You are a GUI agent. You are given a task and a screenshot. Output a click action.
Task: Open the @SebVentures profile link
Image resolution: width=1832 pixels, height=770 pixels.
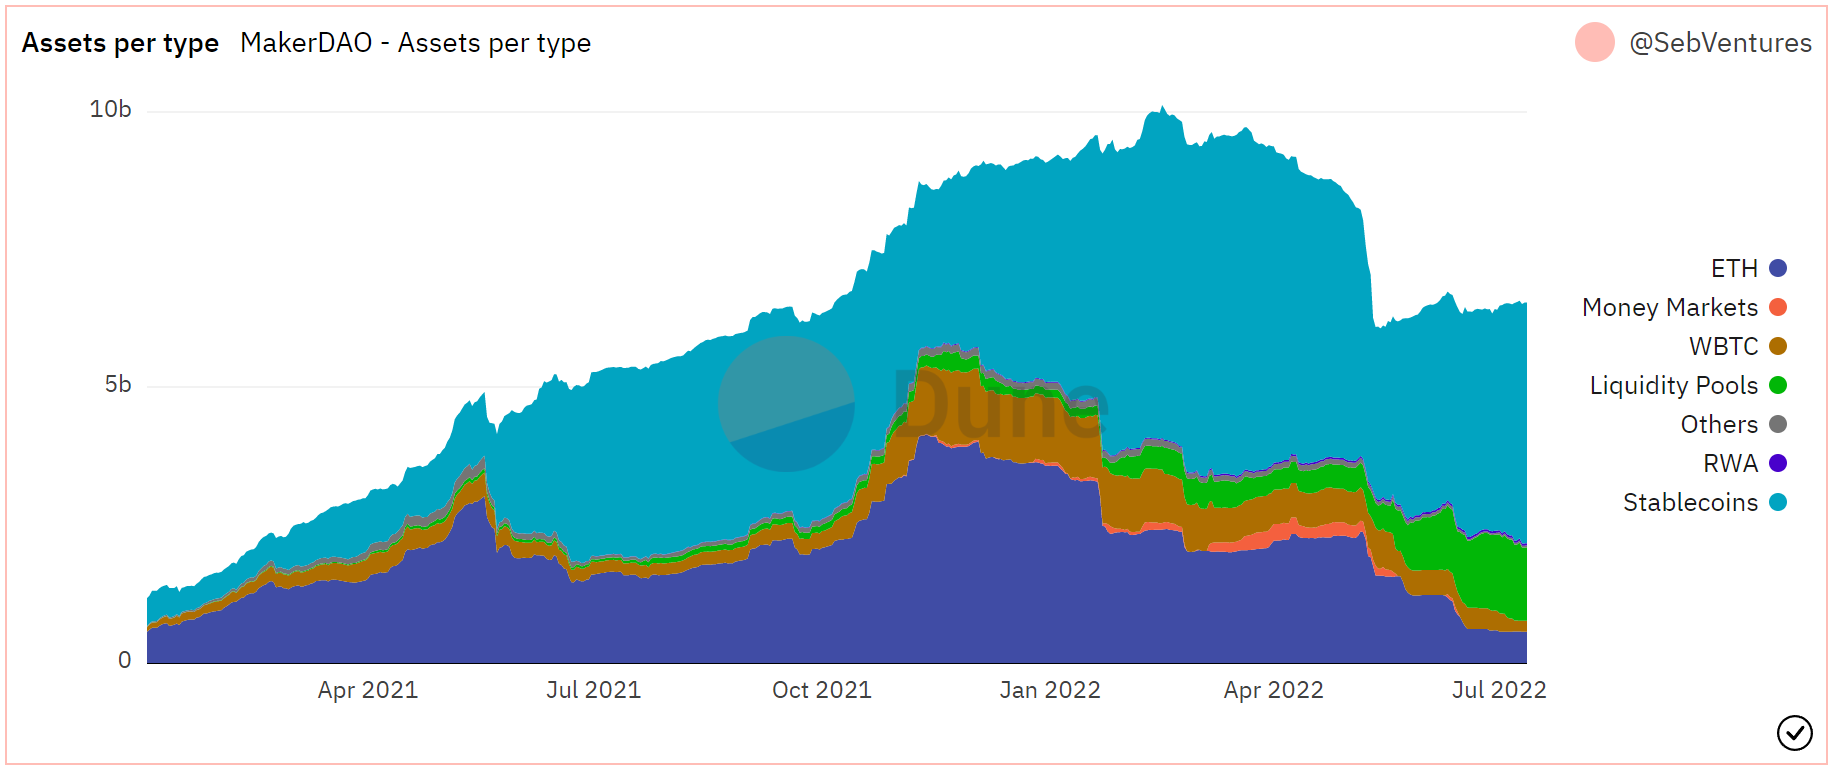tap(1720, 43)
